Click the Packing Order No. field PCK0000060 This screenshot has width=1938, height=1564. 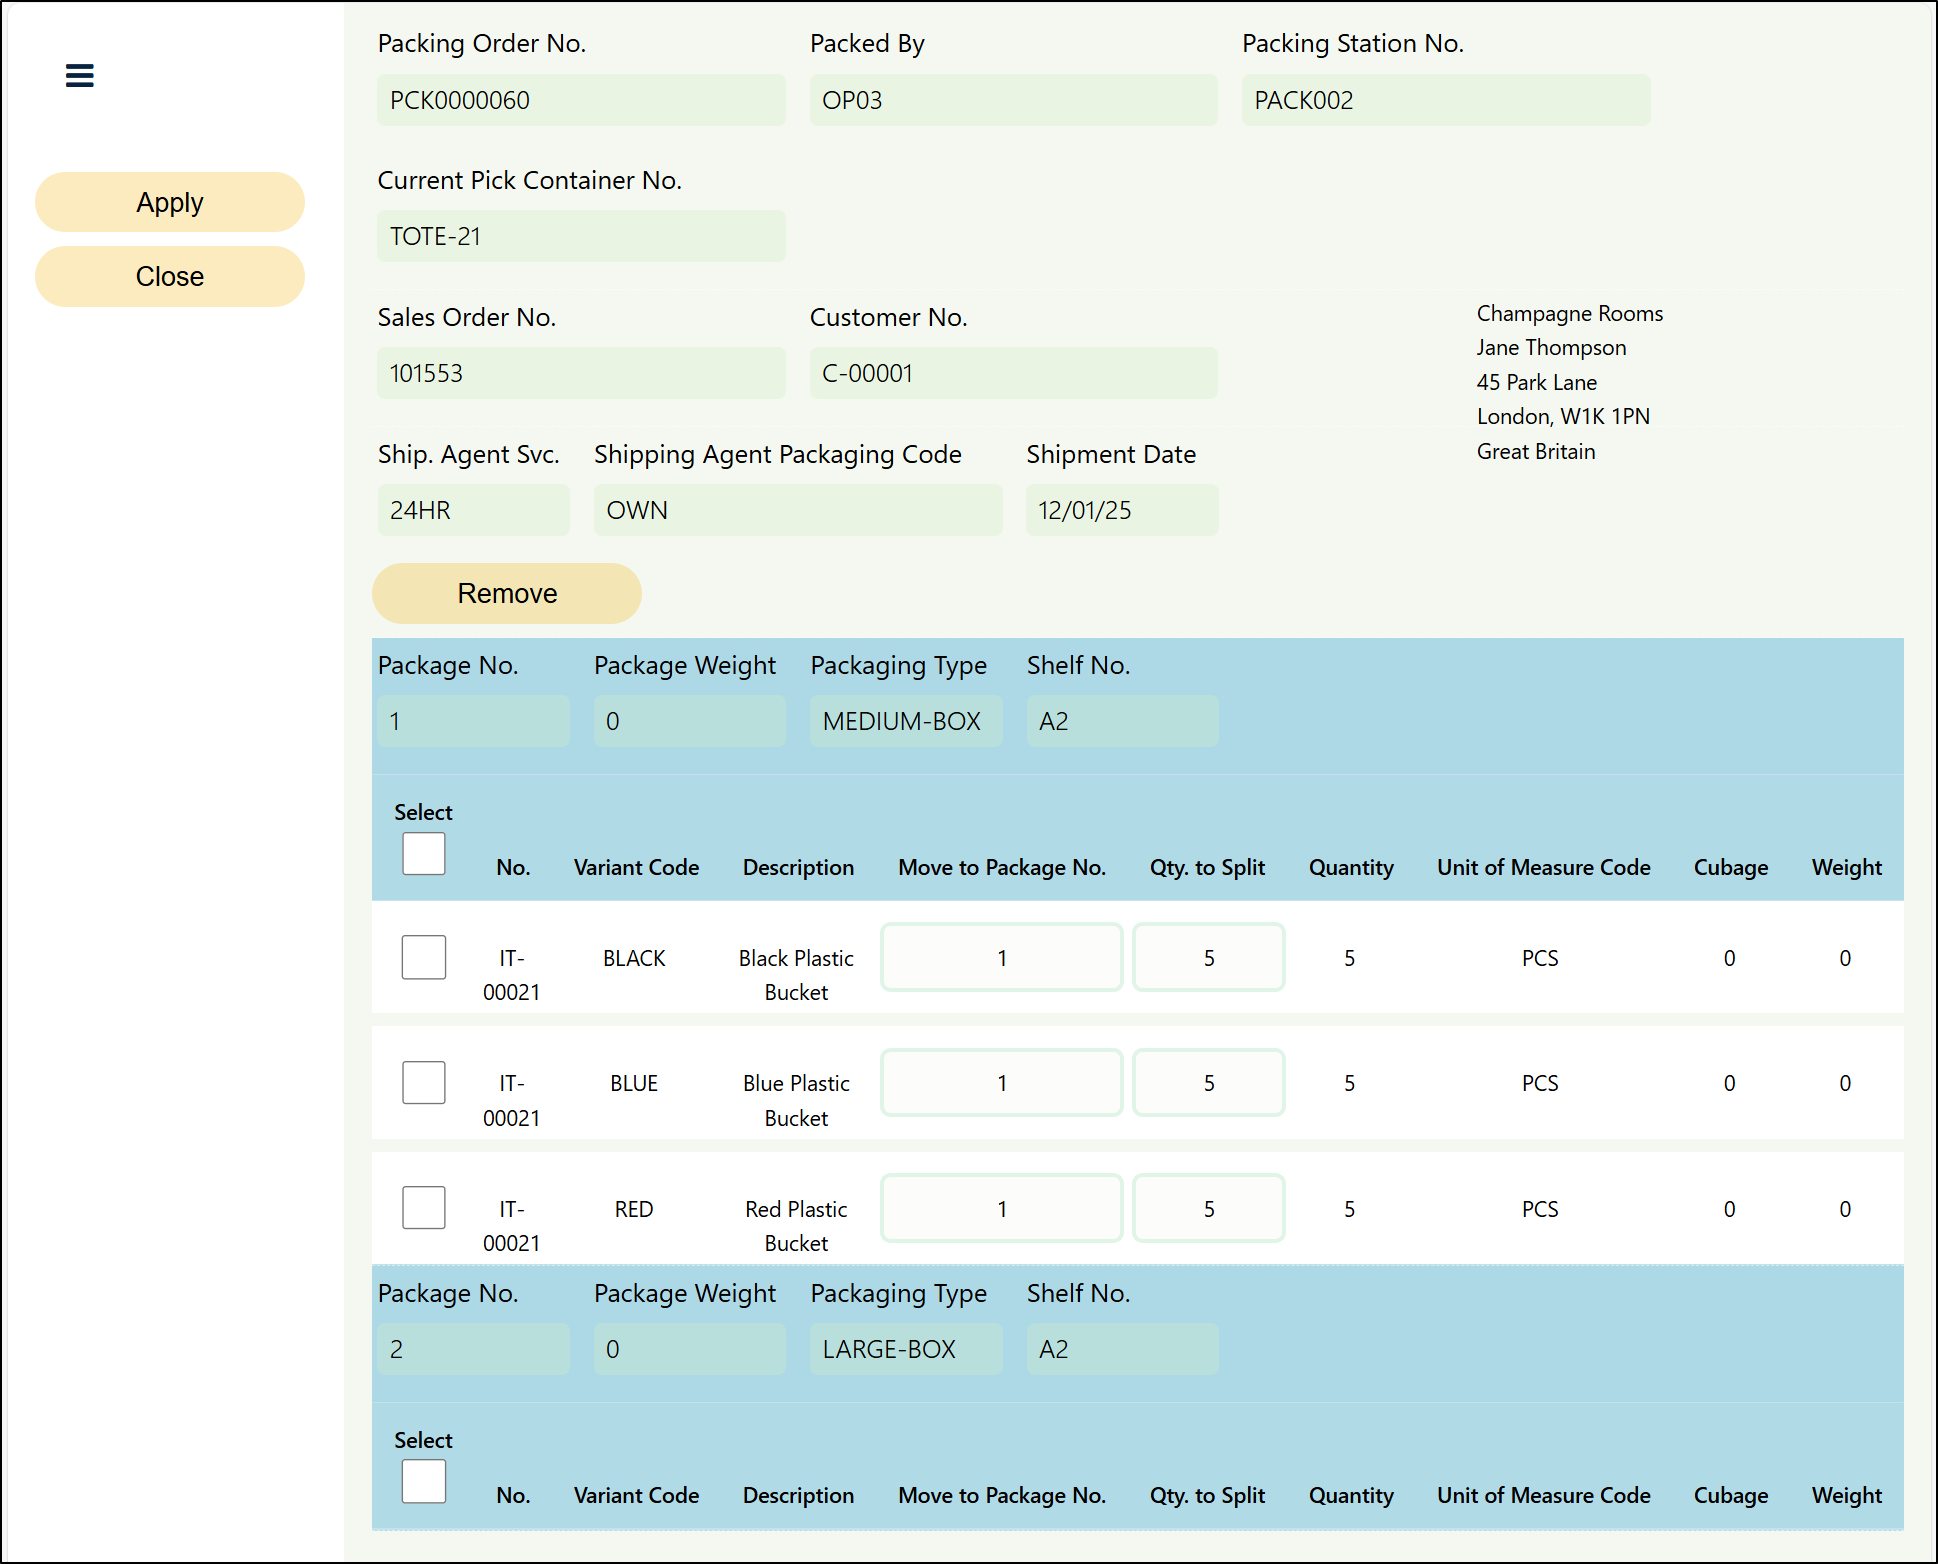[580, 100]
